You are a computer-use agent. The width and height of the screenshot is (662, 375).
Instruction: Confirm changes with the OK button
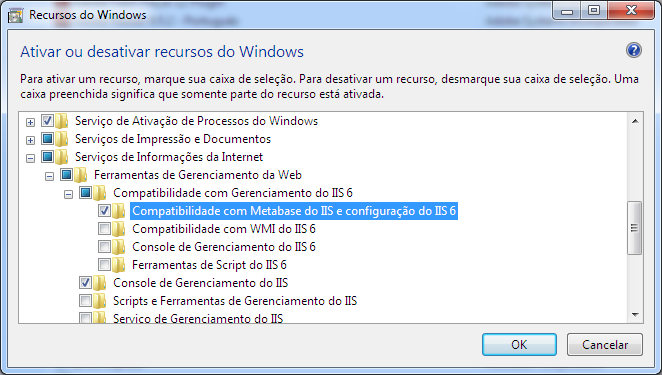[519, 345]
